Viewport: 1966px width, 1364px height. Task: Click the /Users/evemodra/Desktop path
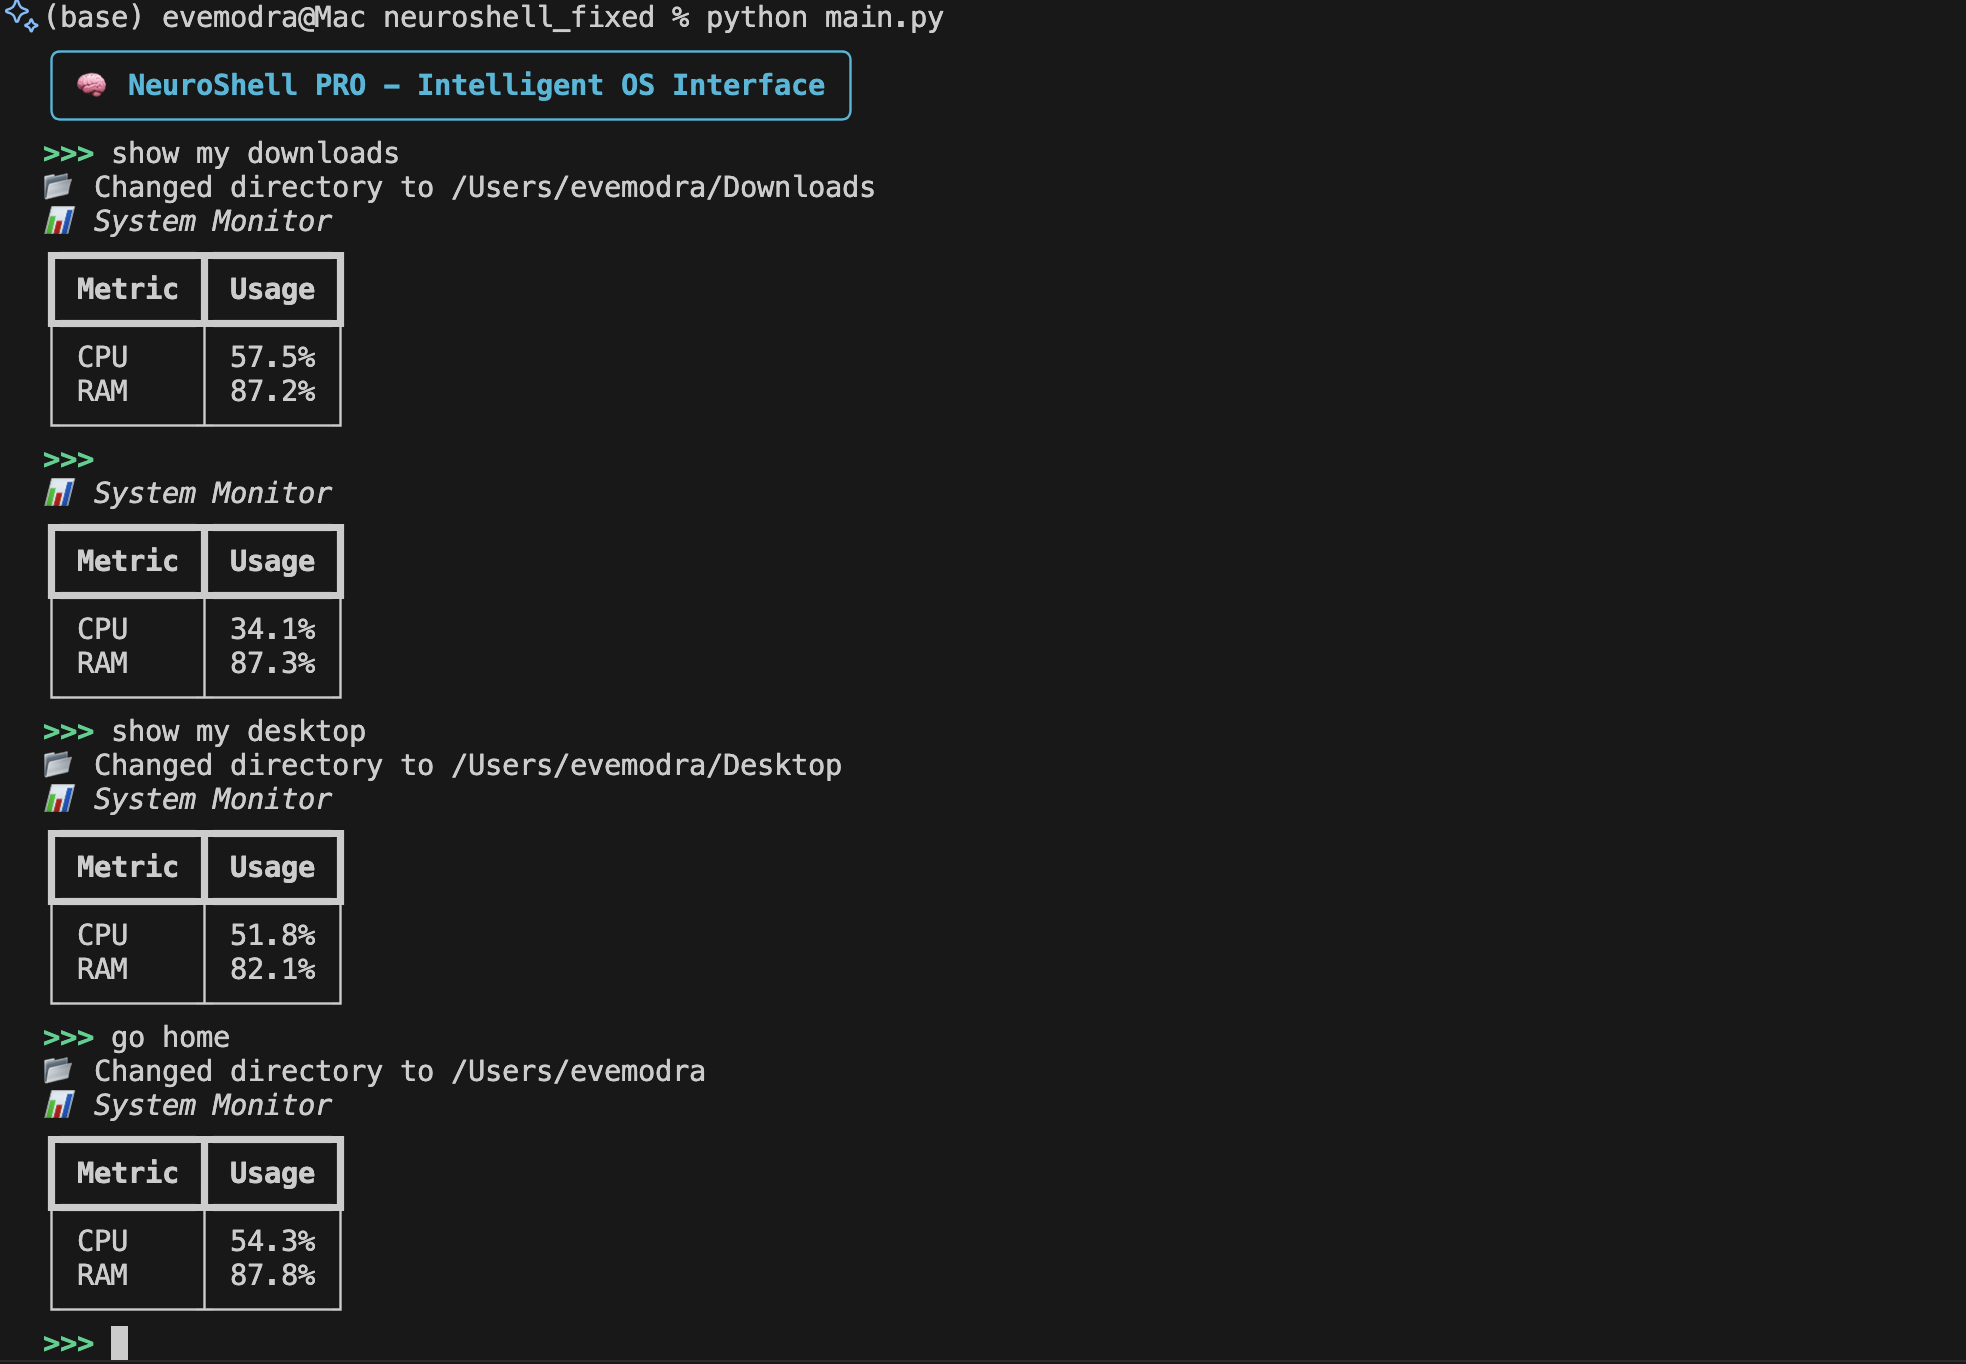coord(646,765)
